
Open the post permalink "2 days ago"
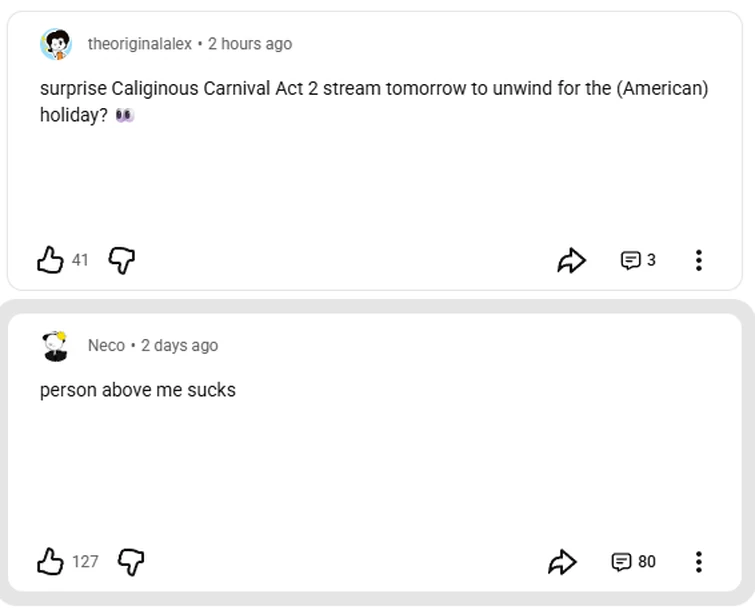(x=179, y=346)
